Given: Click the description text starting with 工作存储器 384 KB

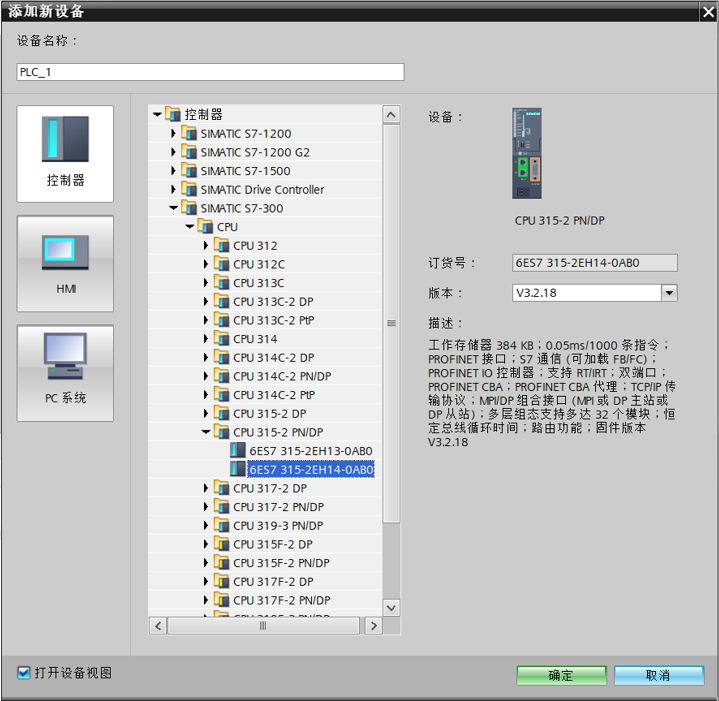Looking at the screenshot, I should (552, 393).
